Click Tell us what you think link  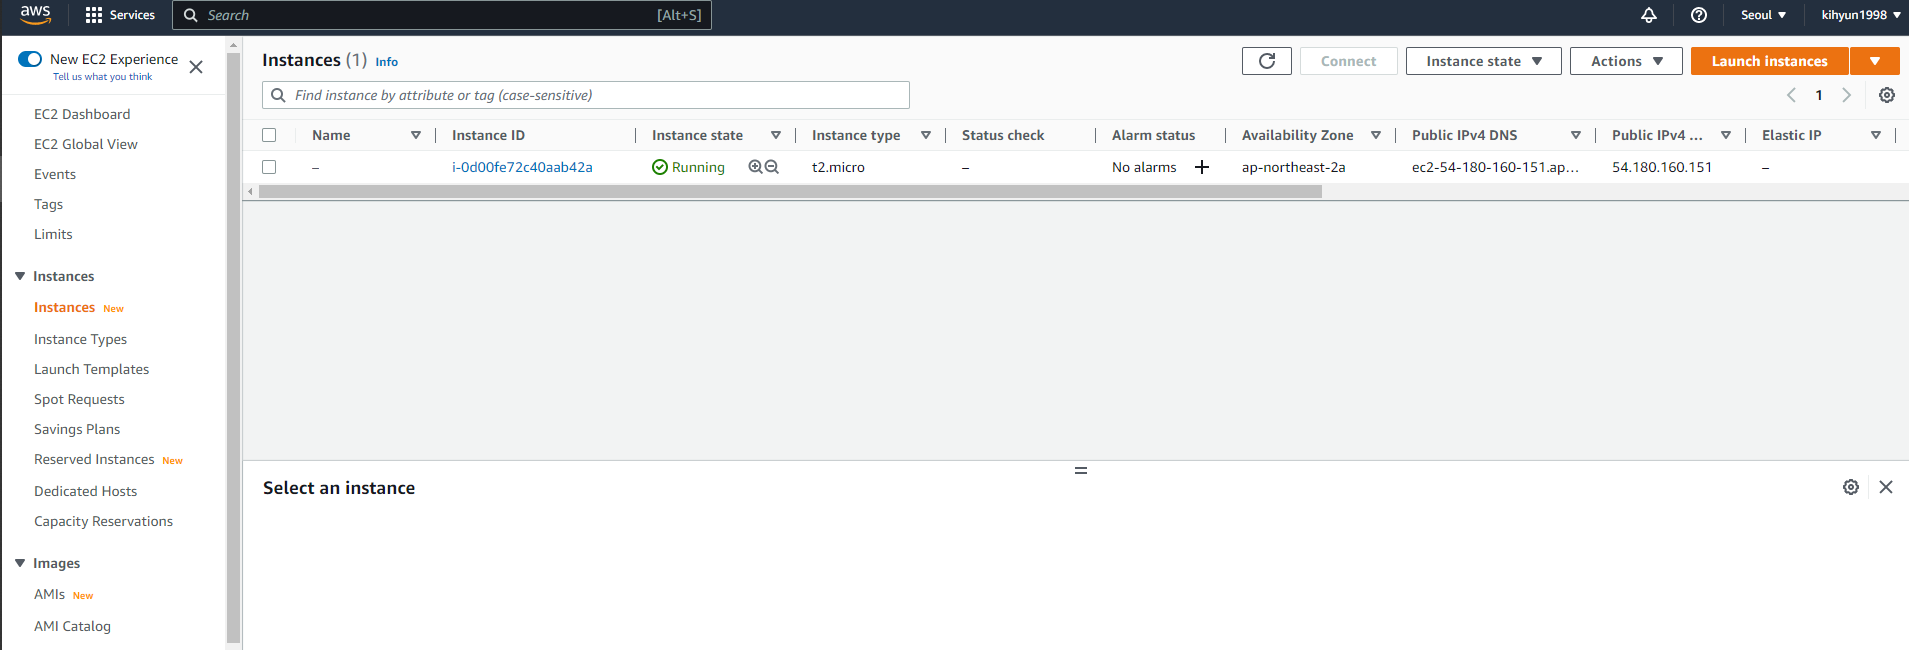pyautogui.click(x=102, y=77)
